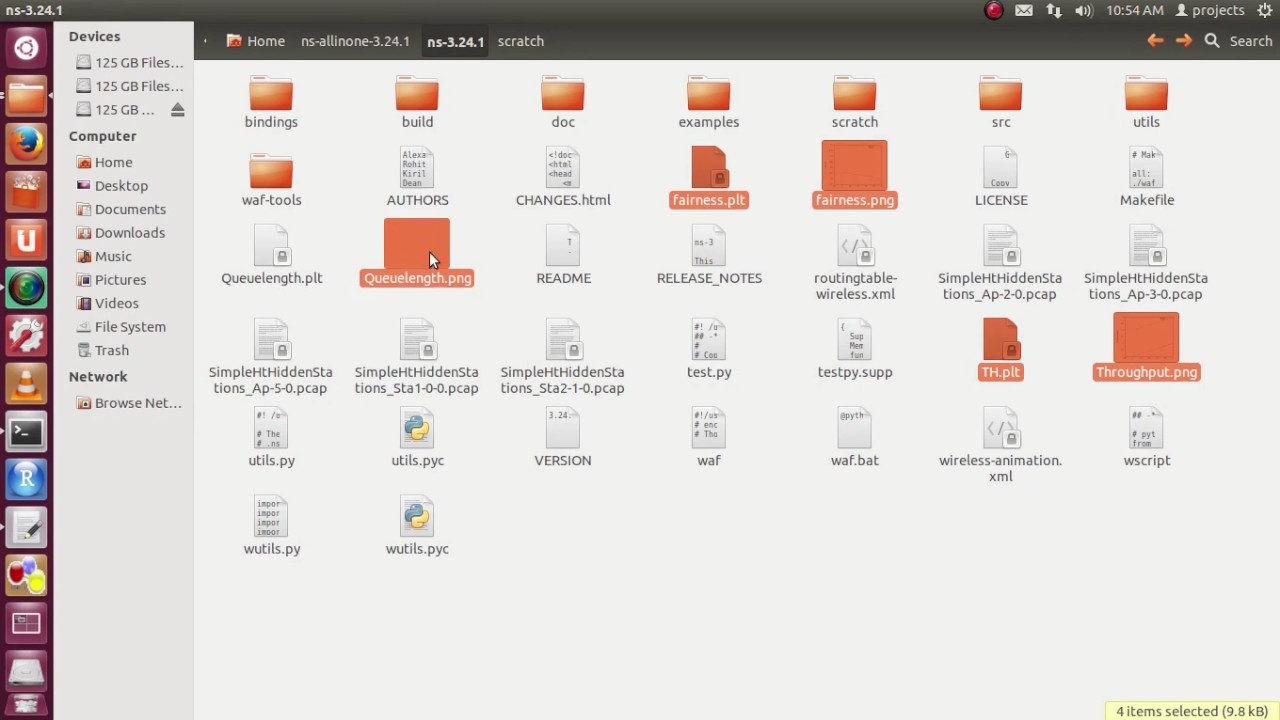Open the bindings folder

click(x=271, y=102)
